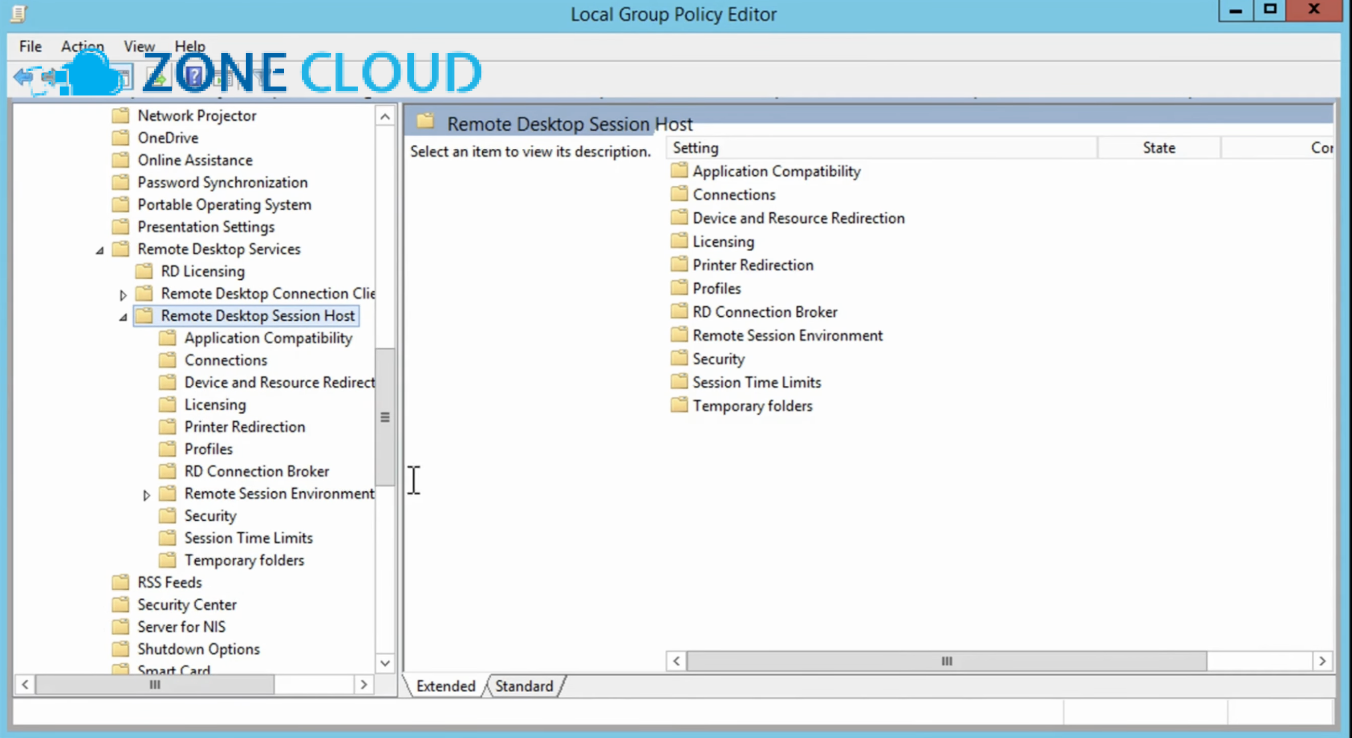Click folder icon beside Profiles in Setting list
The height and width of the screenshot is (738, 1352).
pos(679,288)
